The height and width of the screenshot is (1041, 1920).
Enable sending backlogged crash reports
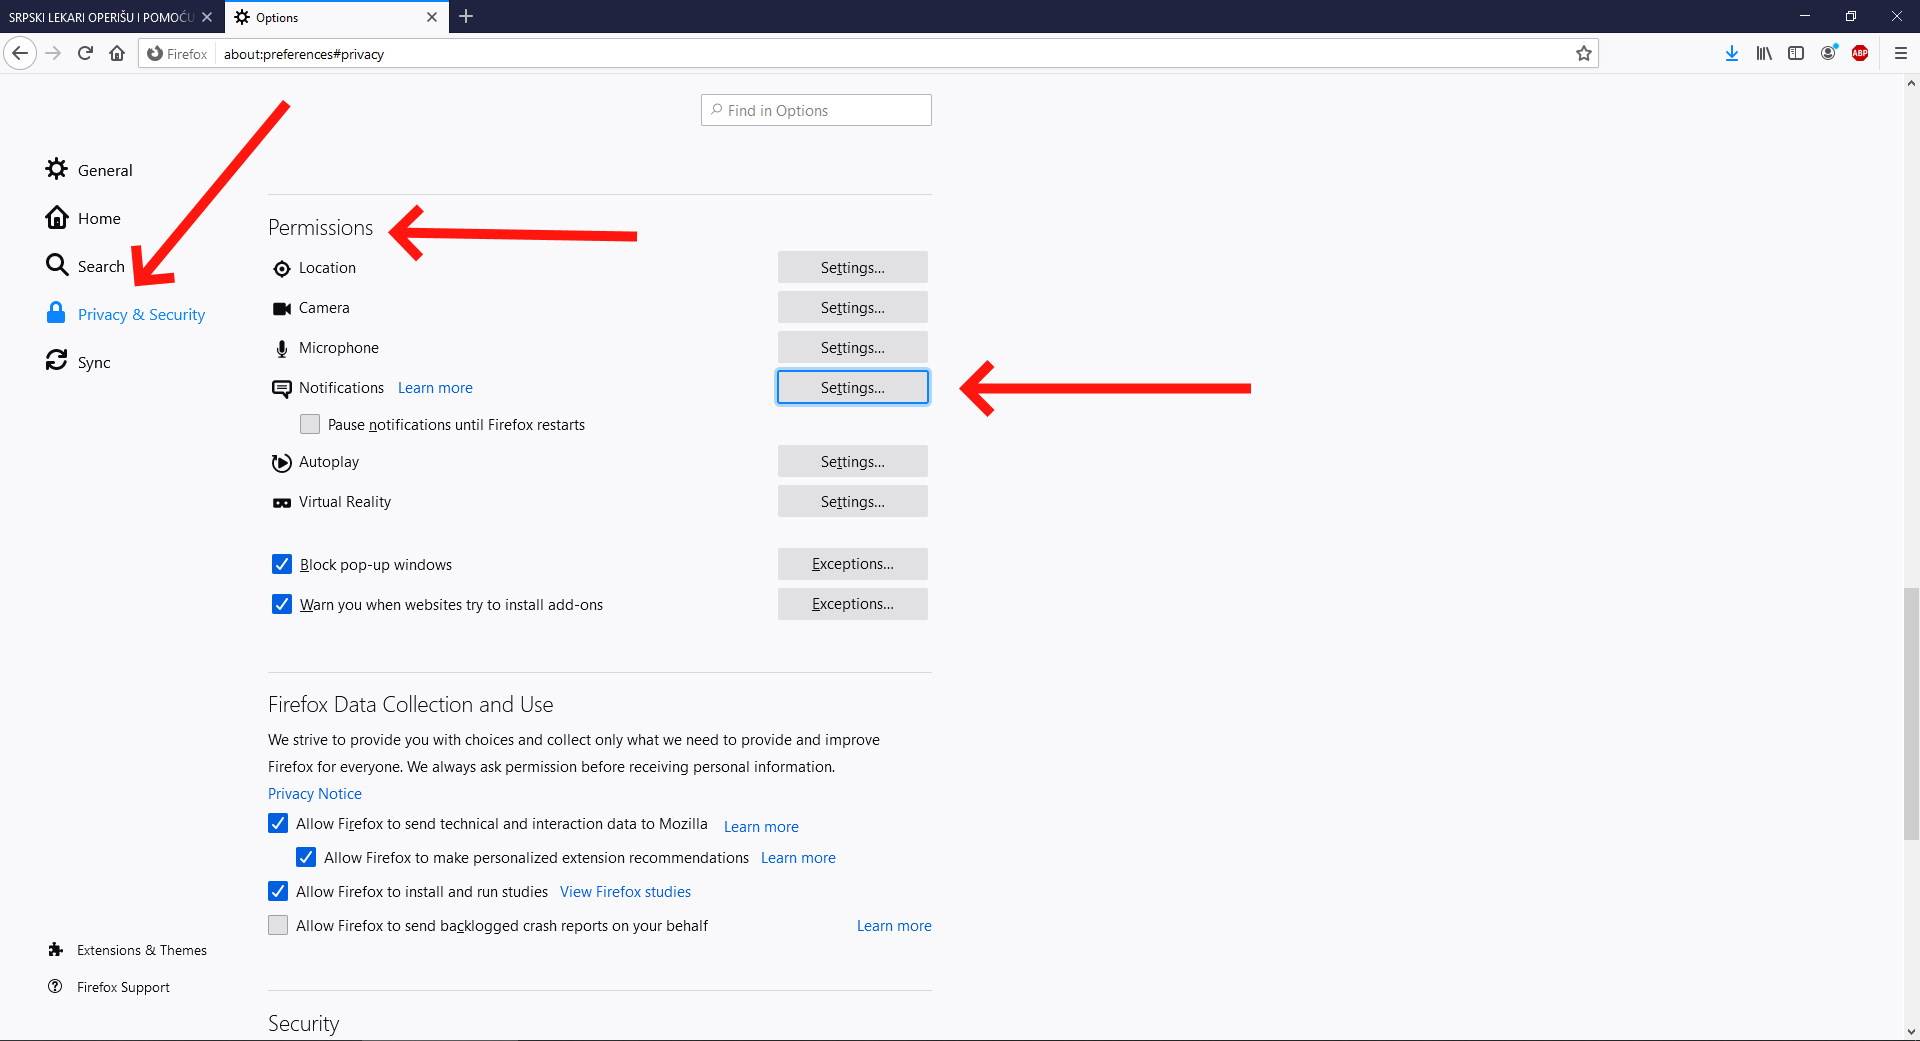click(277, 925)
